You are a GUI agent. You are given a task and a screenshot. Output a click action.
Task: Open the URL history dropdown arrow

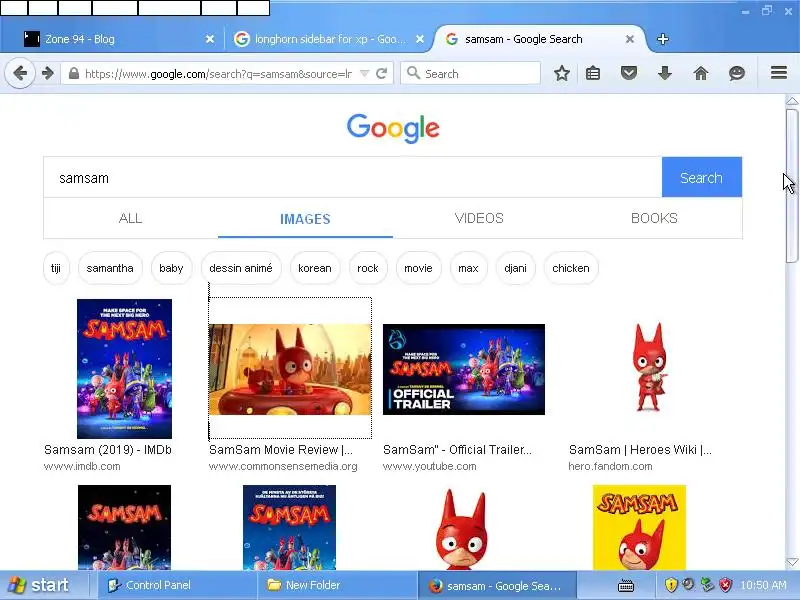tap(364, 73)
